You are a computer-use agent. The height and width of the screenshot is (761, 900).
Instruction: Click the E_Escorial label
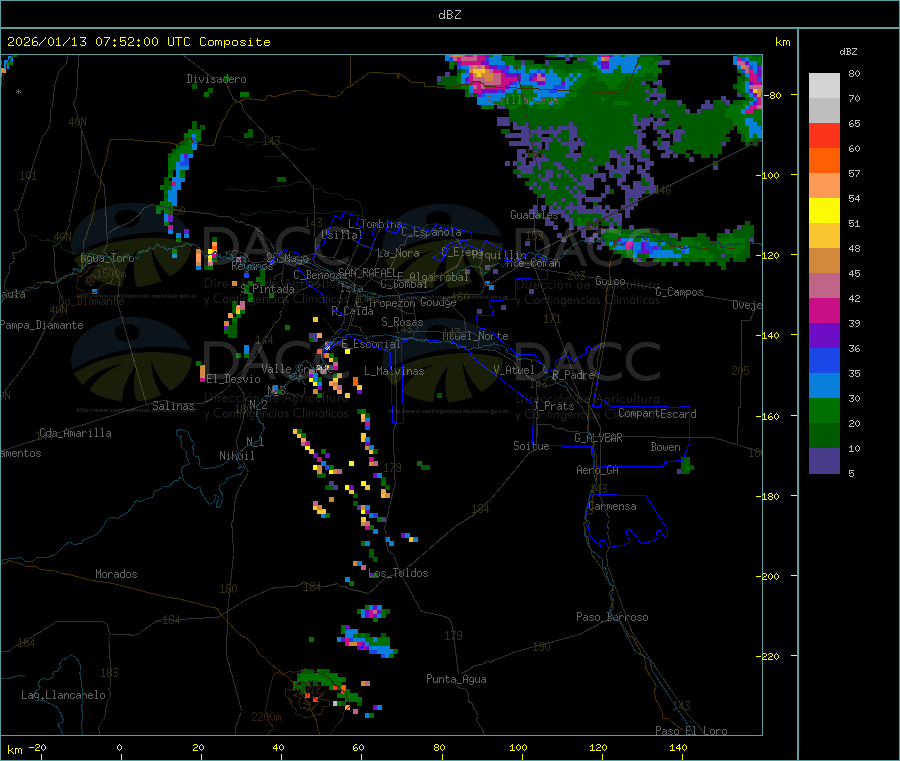click(371, 344)
